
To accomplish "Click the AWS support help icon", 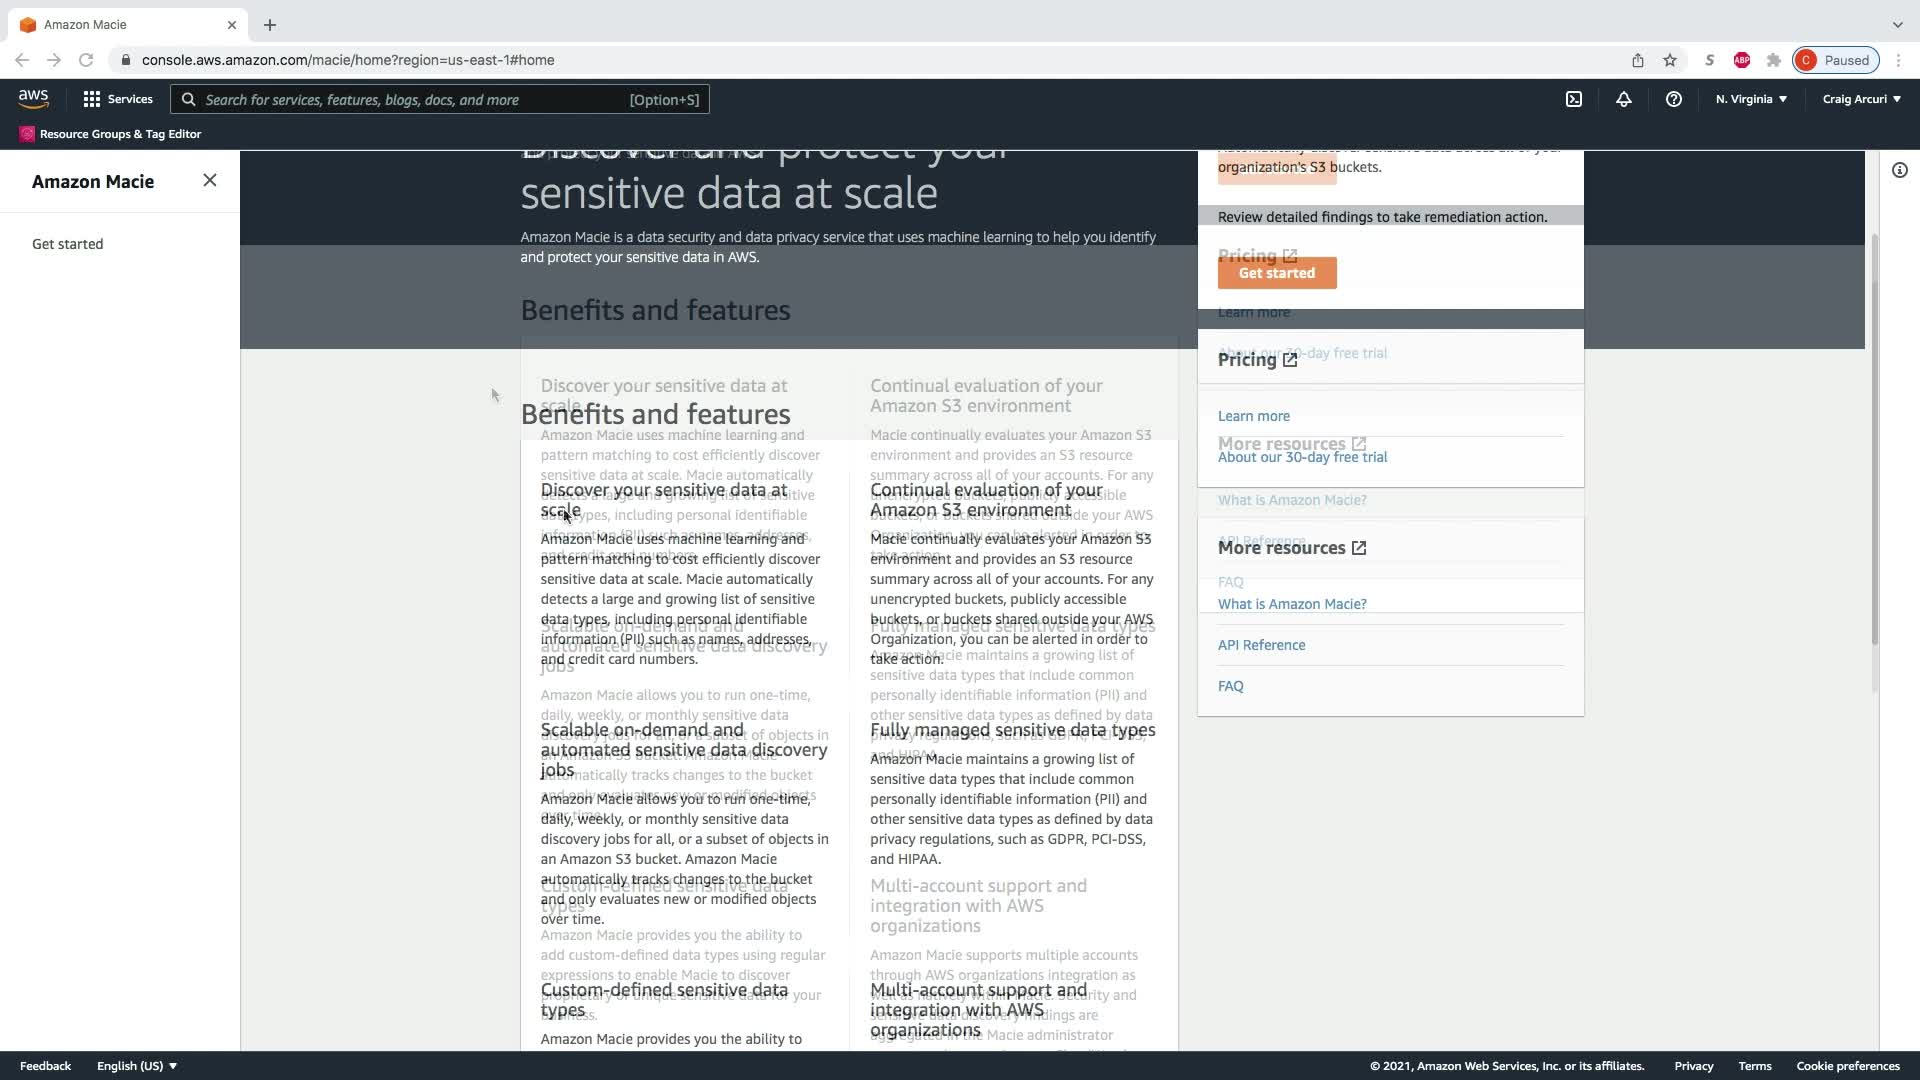I will coord(1673,99).
